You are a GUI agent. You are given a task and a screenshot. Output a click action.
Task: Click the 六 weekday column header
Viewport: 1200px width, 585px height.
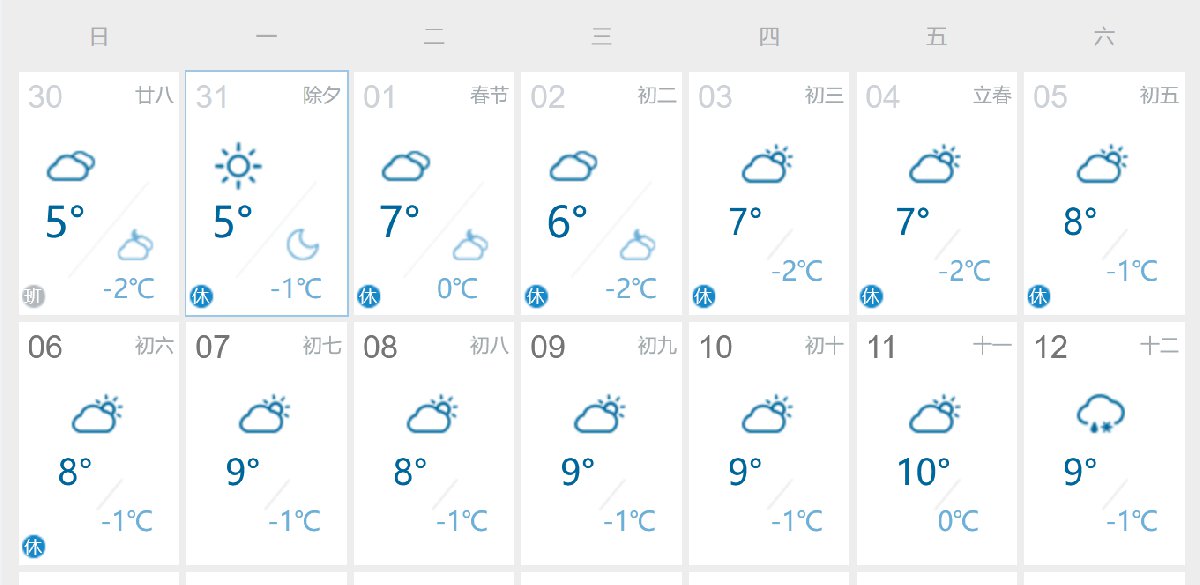click(1104, 38)
